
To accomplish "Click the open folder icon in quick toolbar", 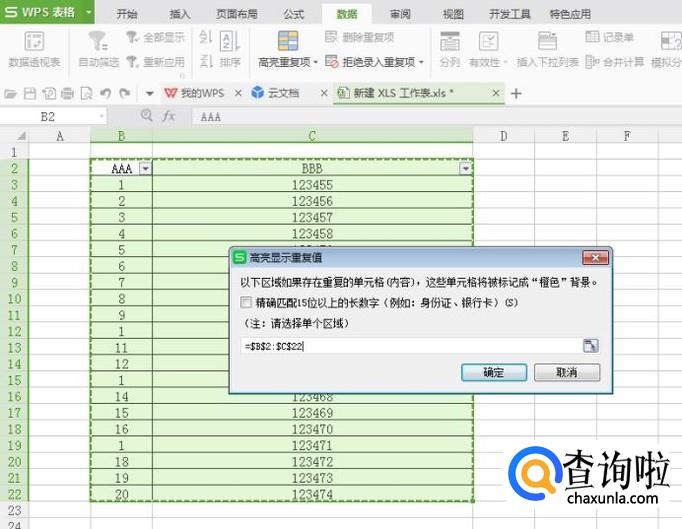I will click(x=10, y=94).
